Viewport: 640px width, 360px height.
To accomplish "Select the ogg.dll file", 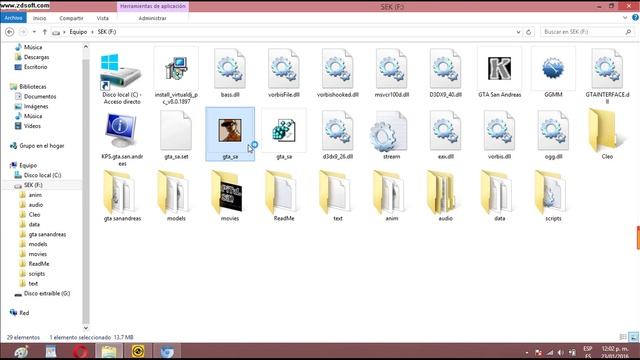I will 553,136.
